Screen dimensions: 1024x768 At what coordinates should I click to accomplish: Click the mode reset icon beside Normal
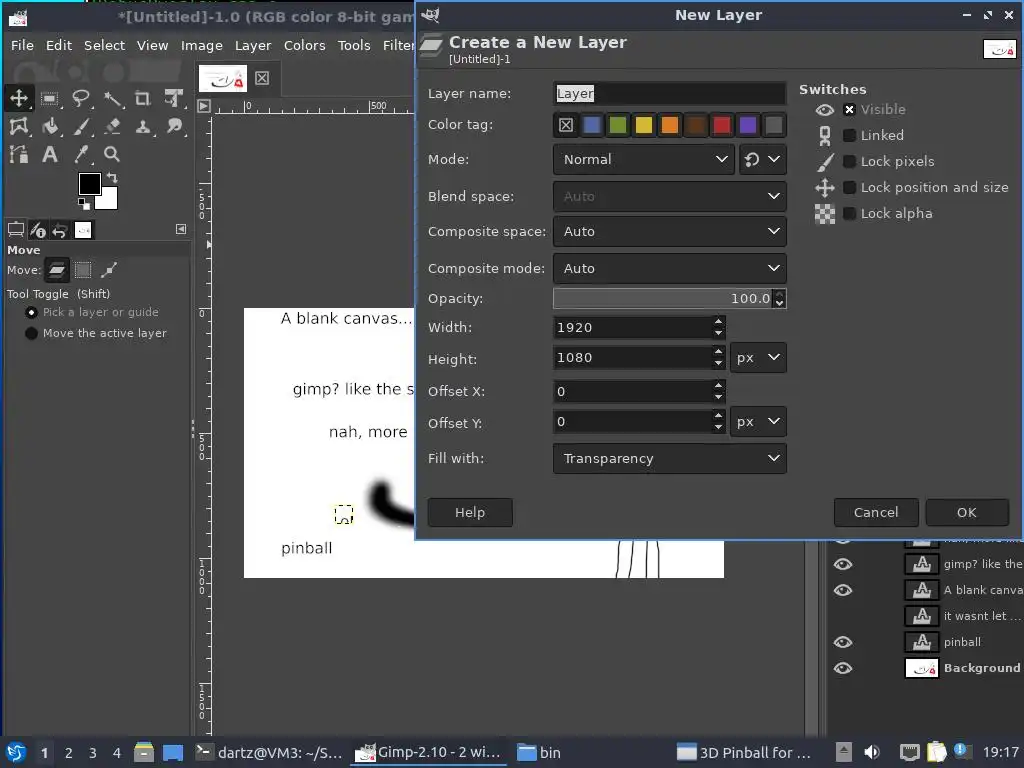tap(752, 159)
